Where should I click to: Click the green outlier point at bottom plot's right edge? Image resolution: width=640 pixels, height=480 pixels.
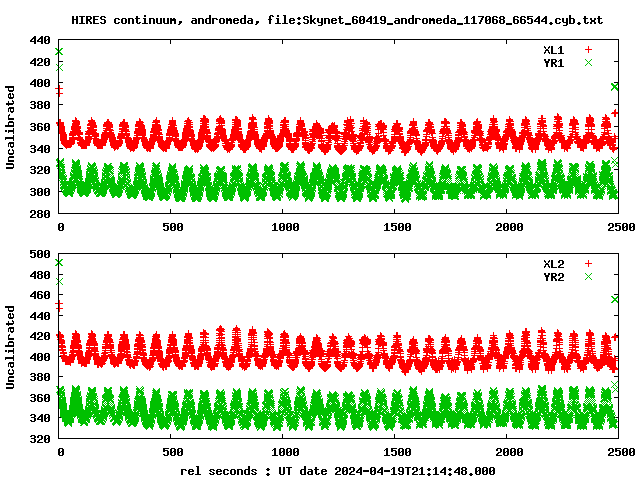coord(615,299)
